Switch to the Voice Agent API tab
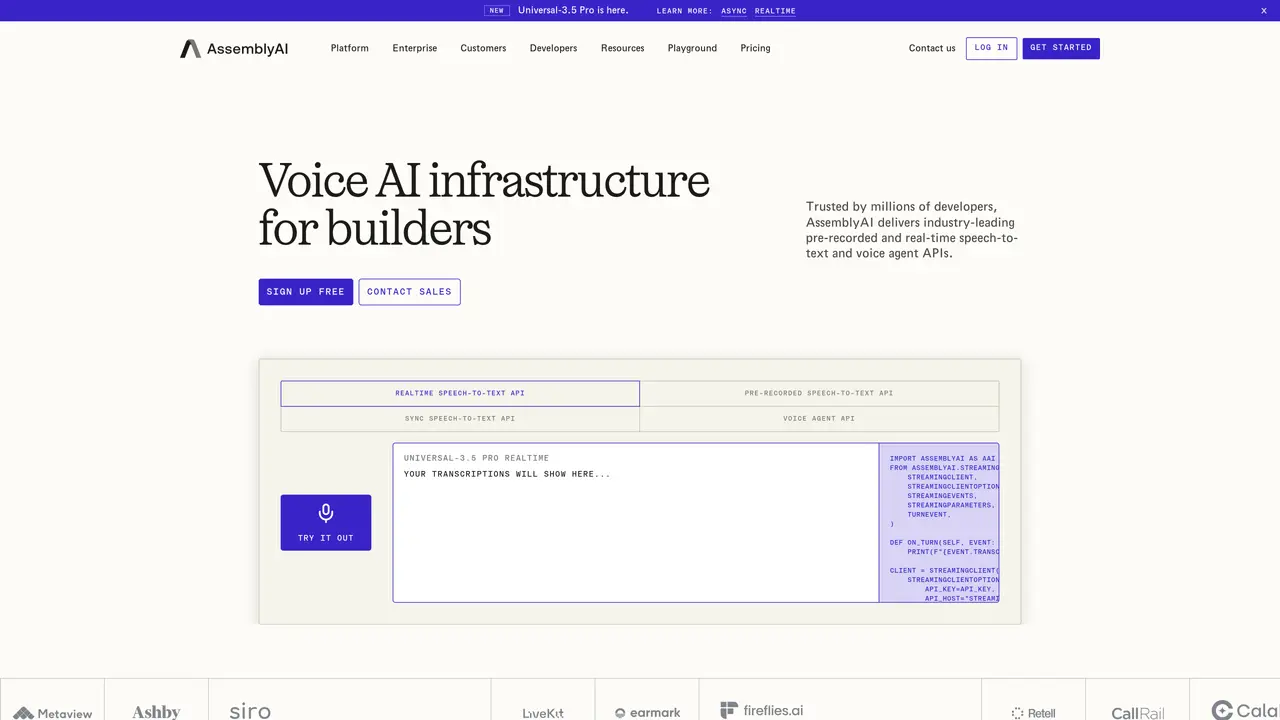Viewport: 1280px width, 720px height. coord(819,419)
